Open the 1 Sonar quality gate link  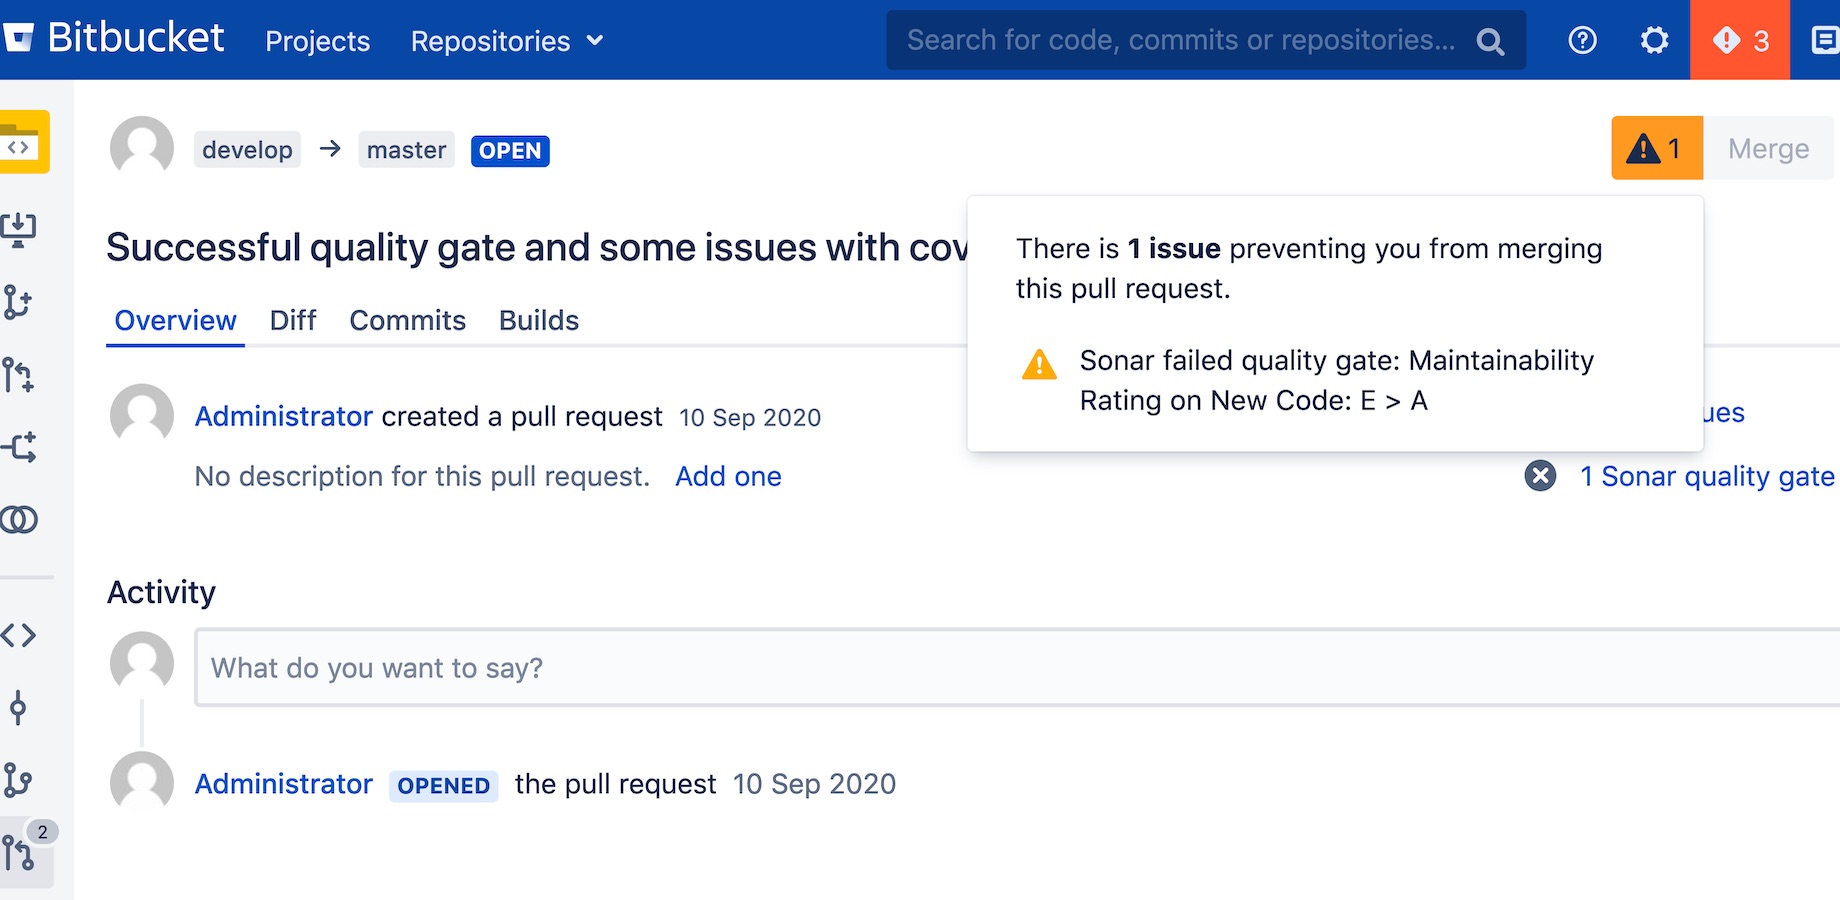coord(1708,476)
